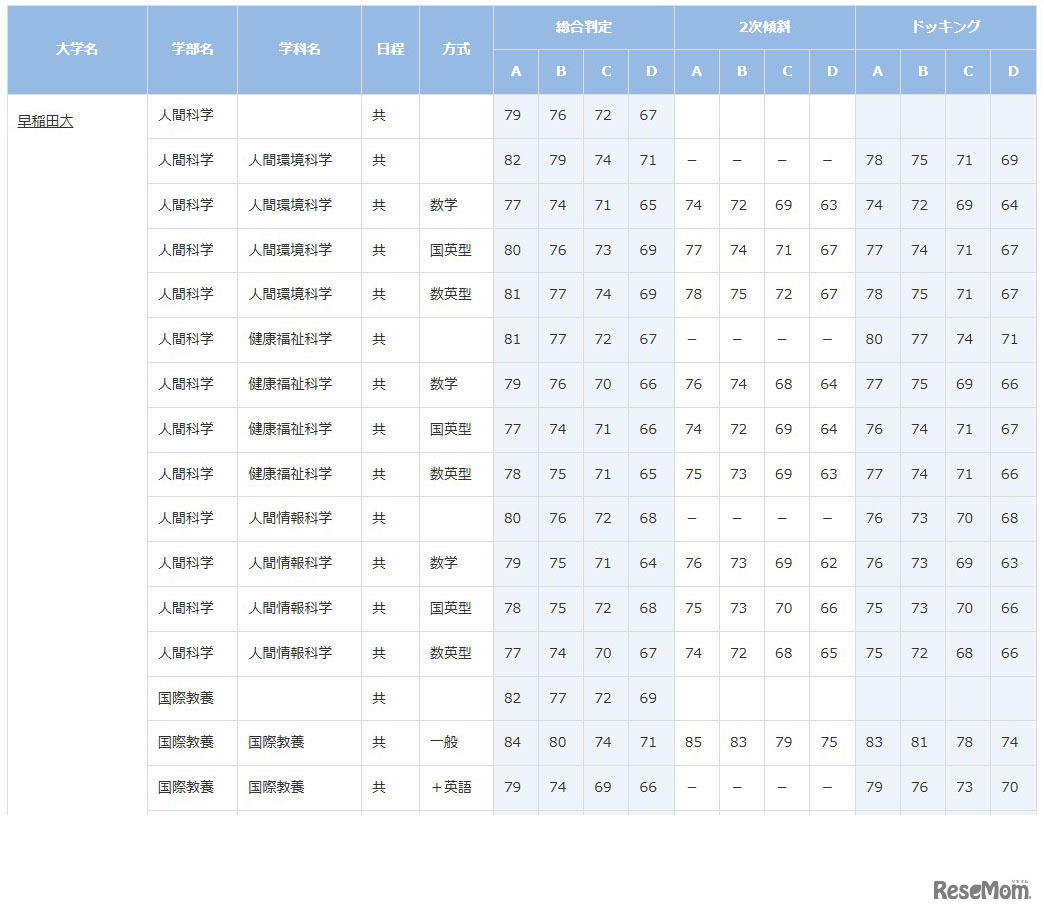Click the A subheader under 総合判定
This screenshot has width=1044, height=913.
point(516,71)
